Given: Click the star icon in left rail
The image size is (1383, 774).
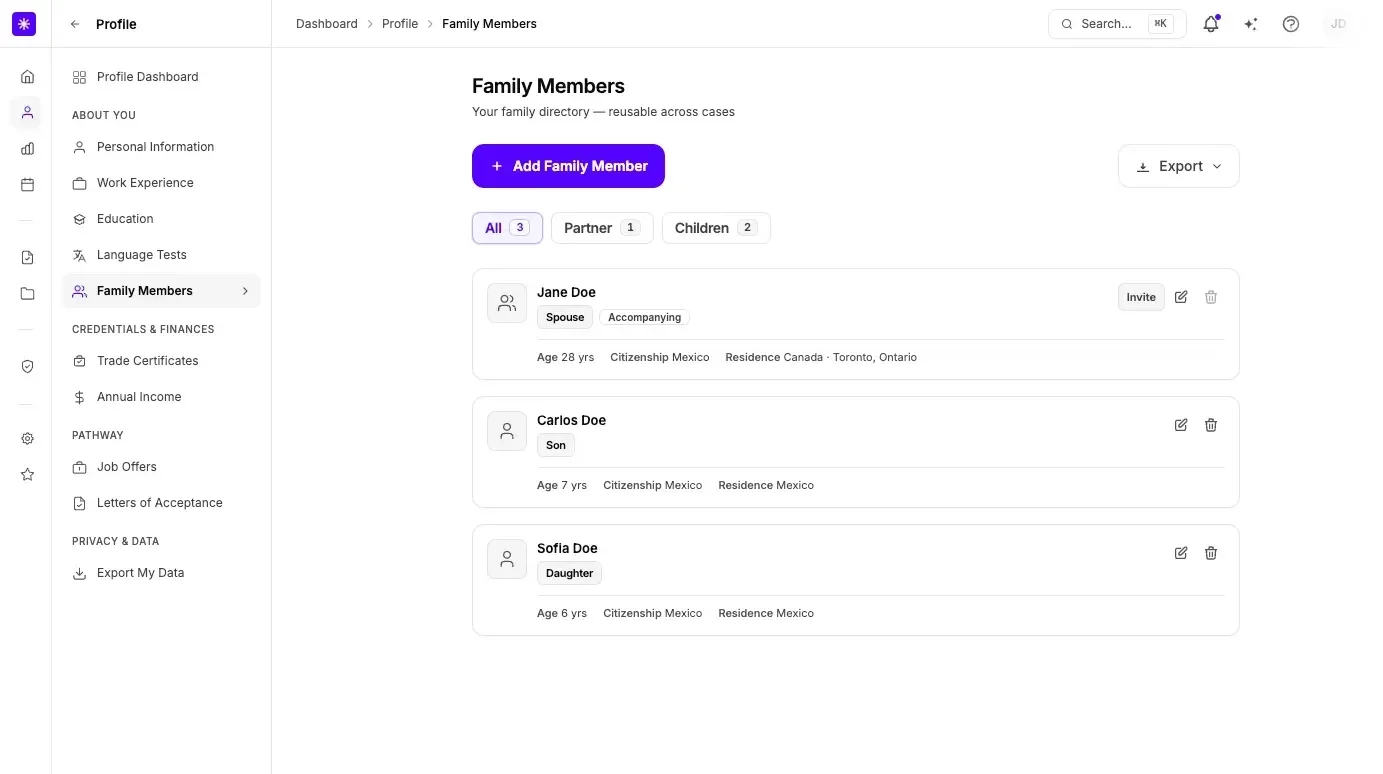Looking at the screenshot, I should (27, 475).
